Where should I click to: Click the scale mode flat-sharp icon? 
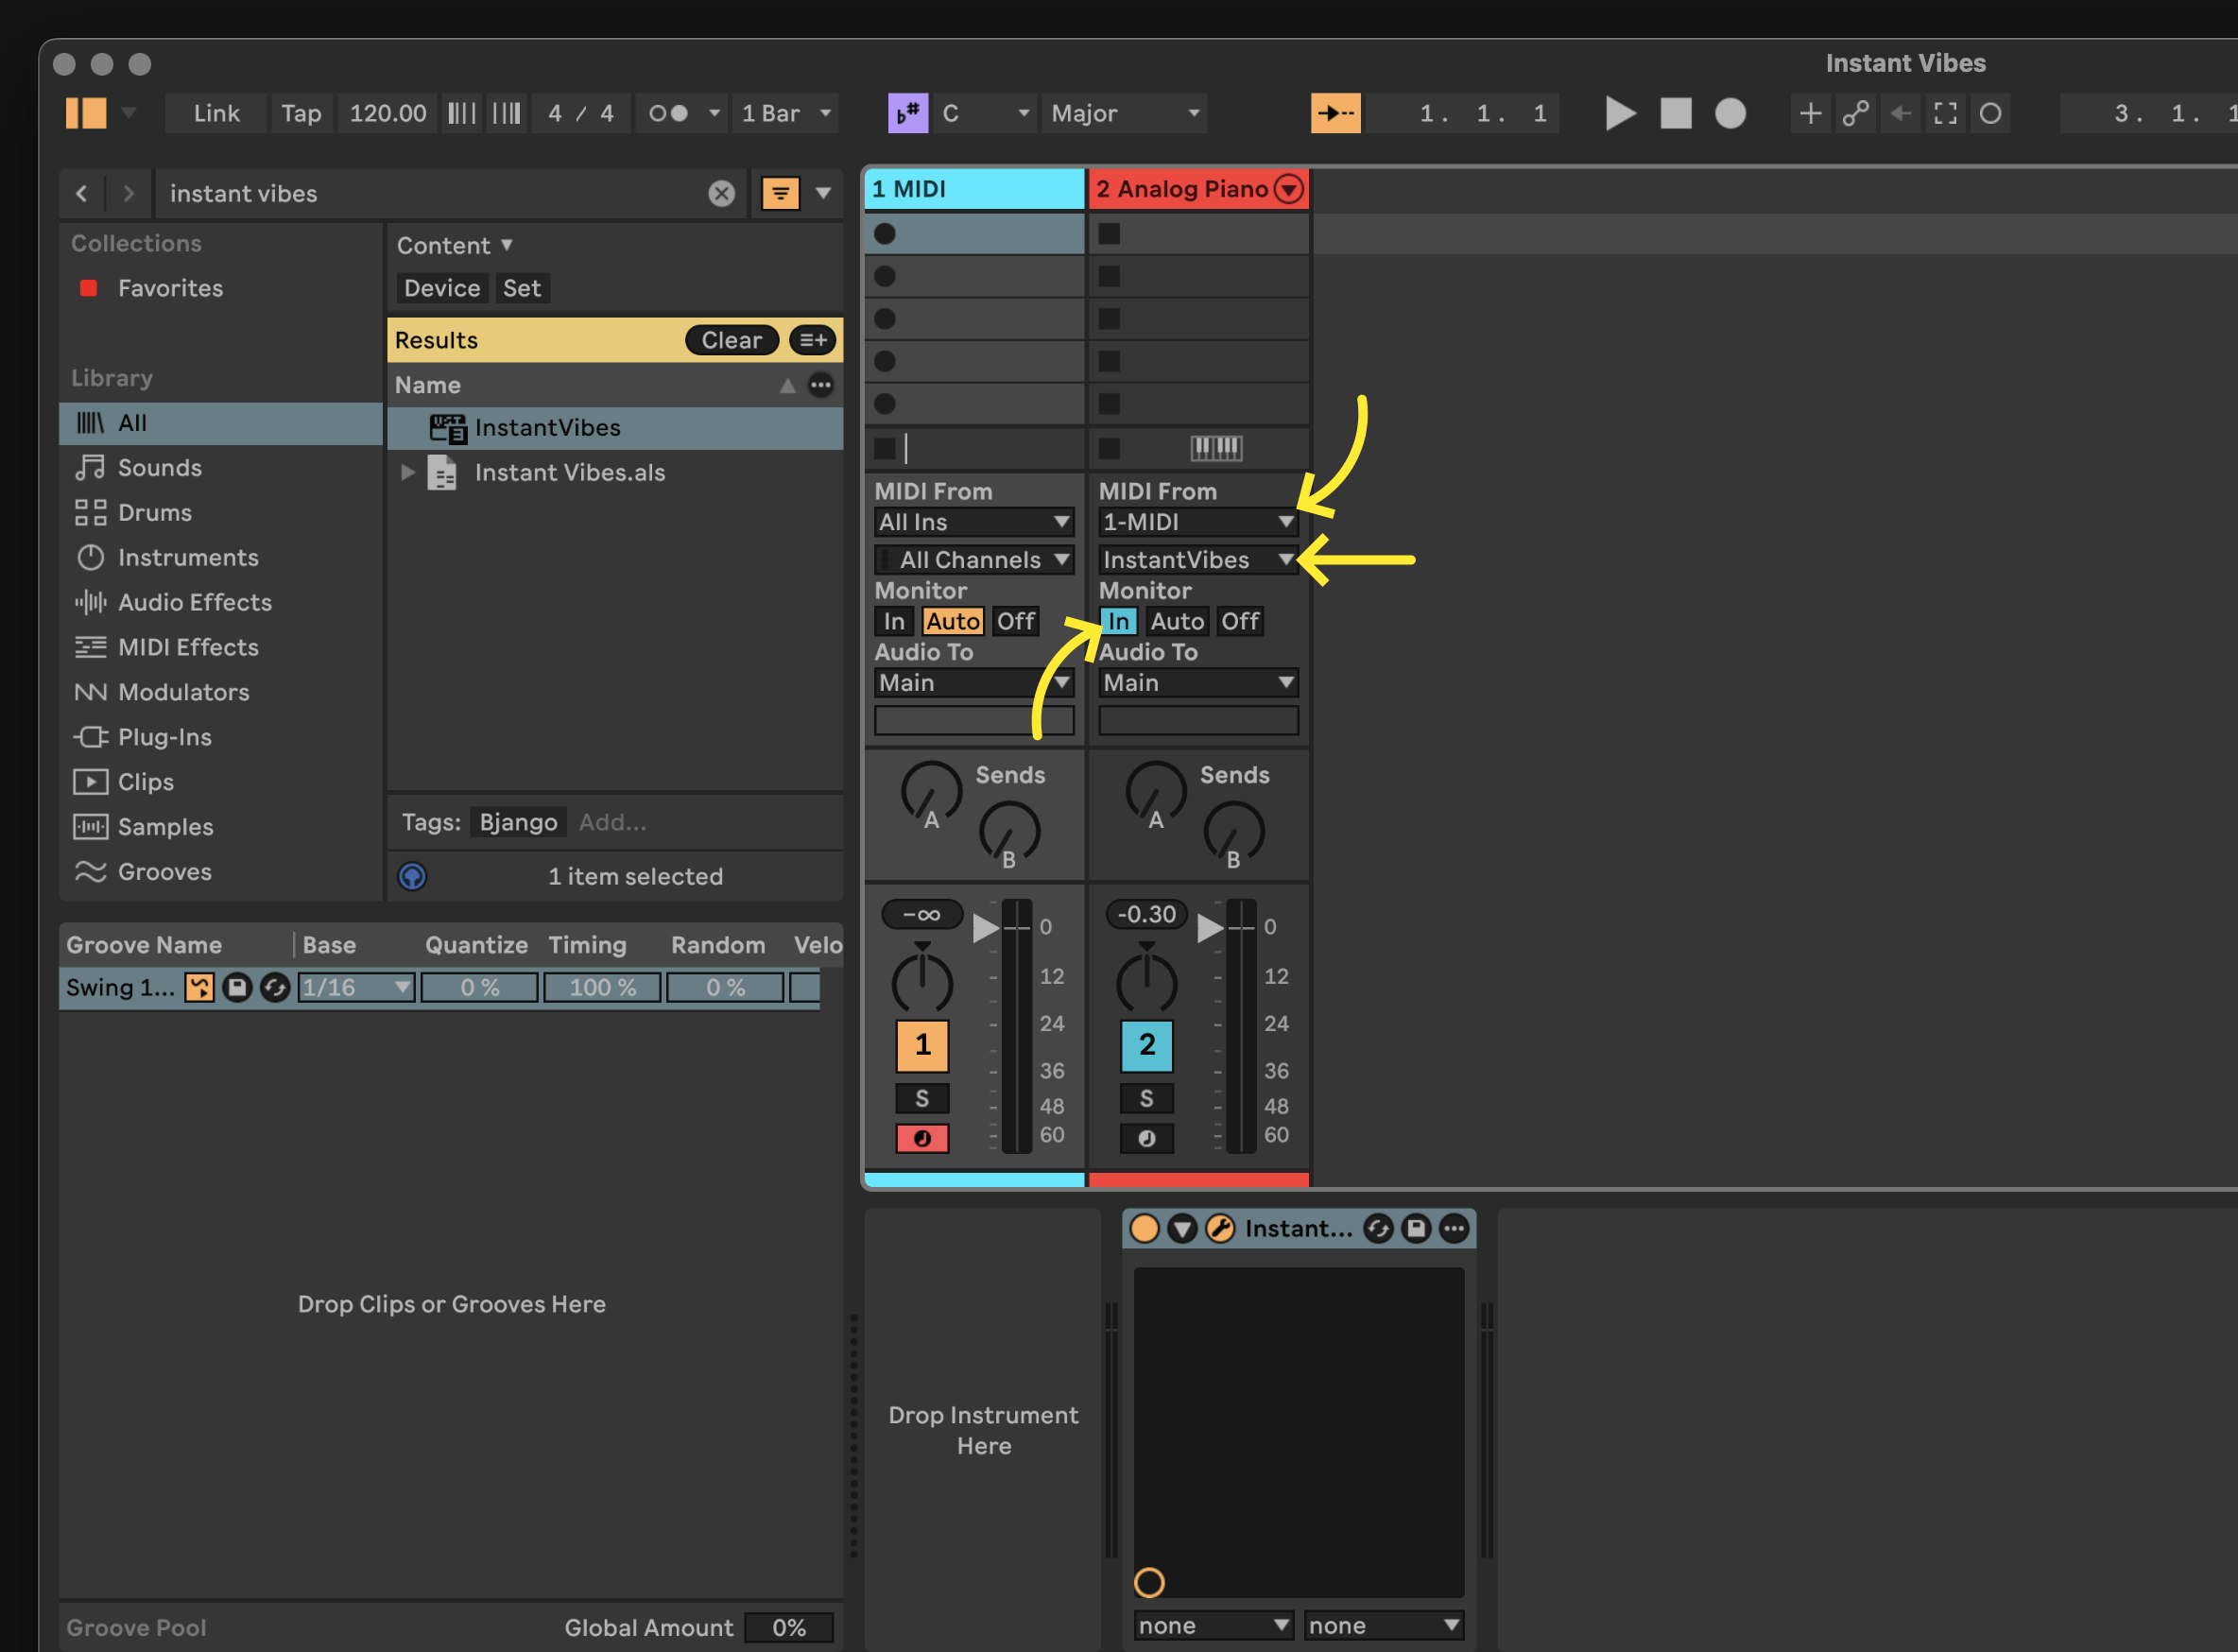coord(908,113)
